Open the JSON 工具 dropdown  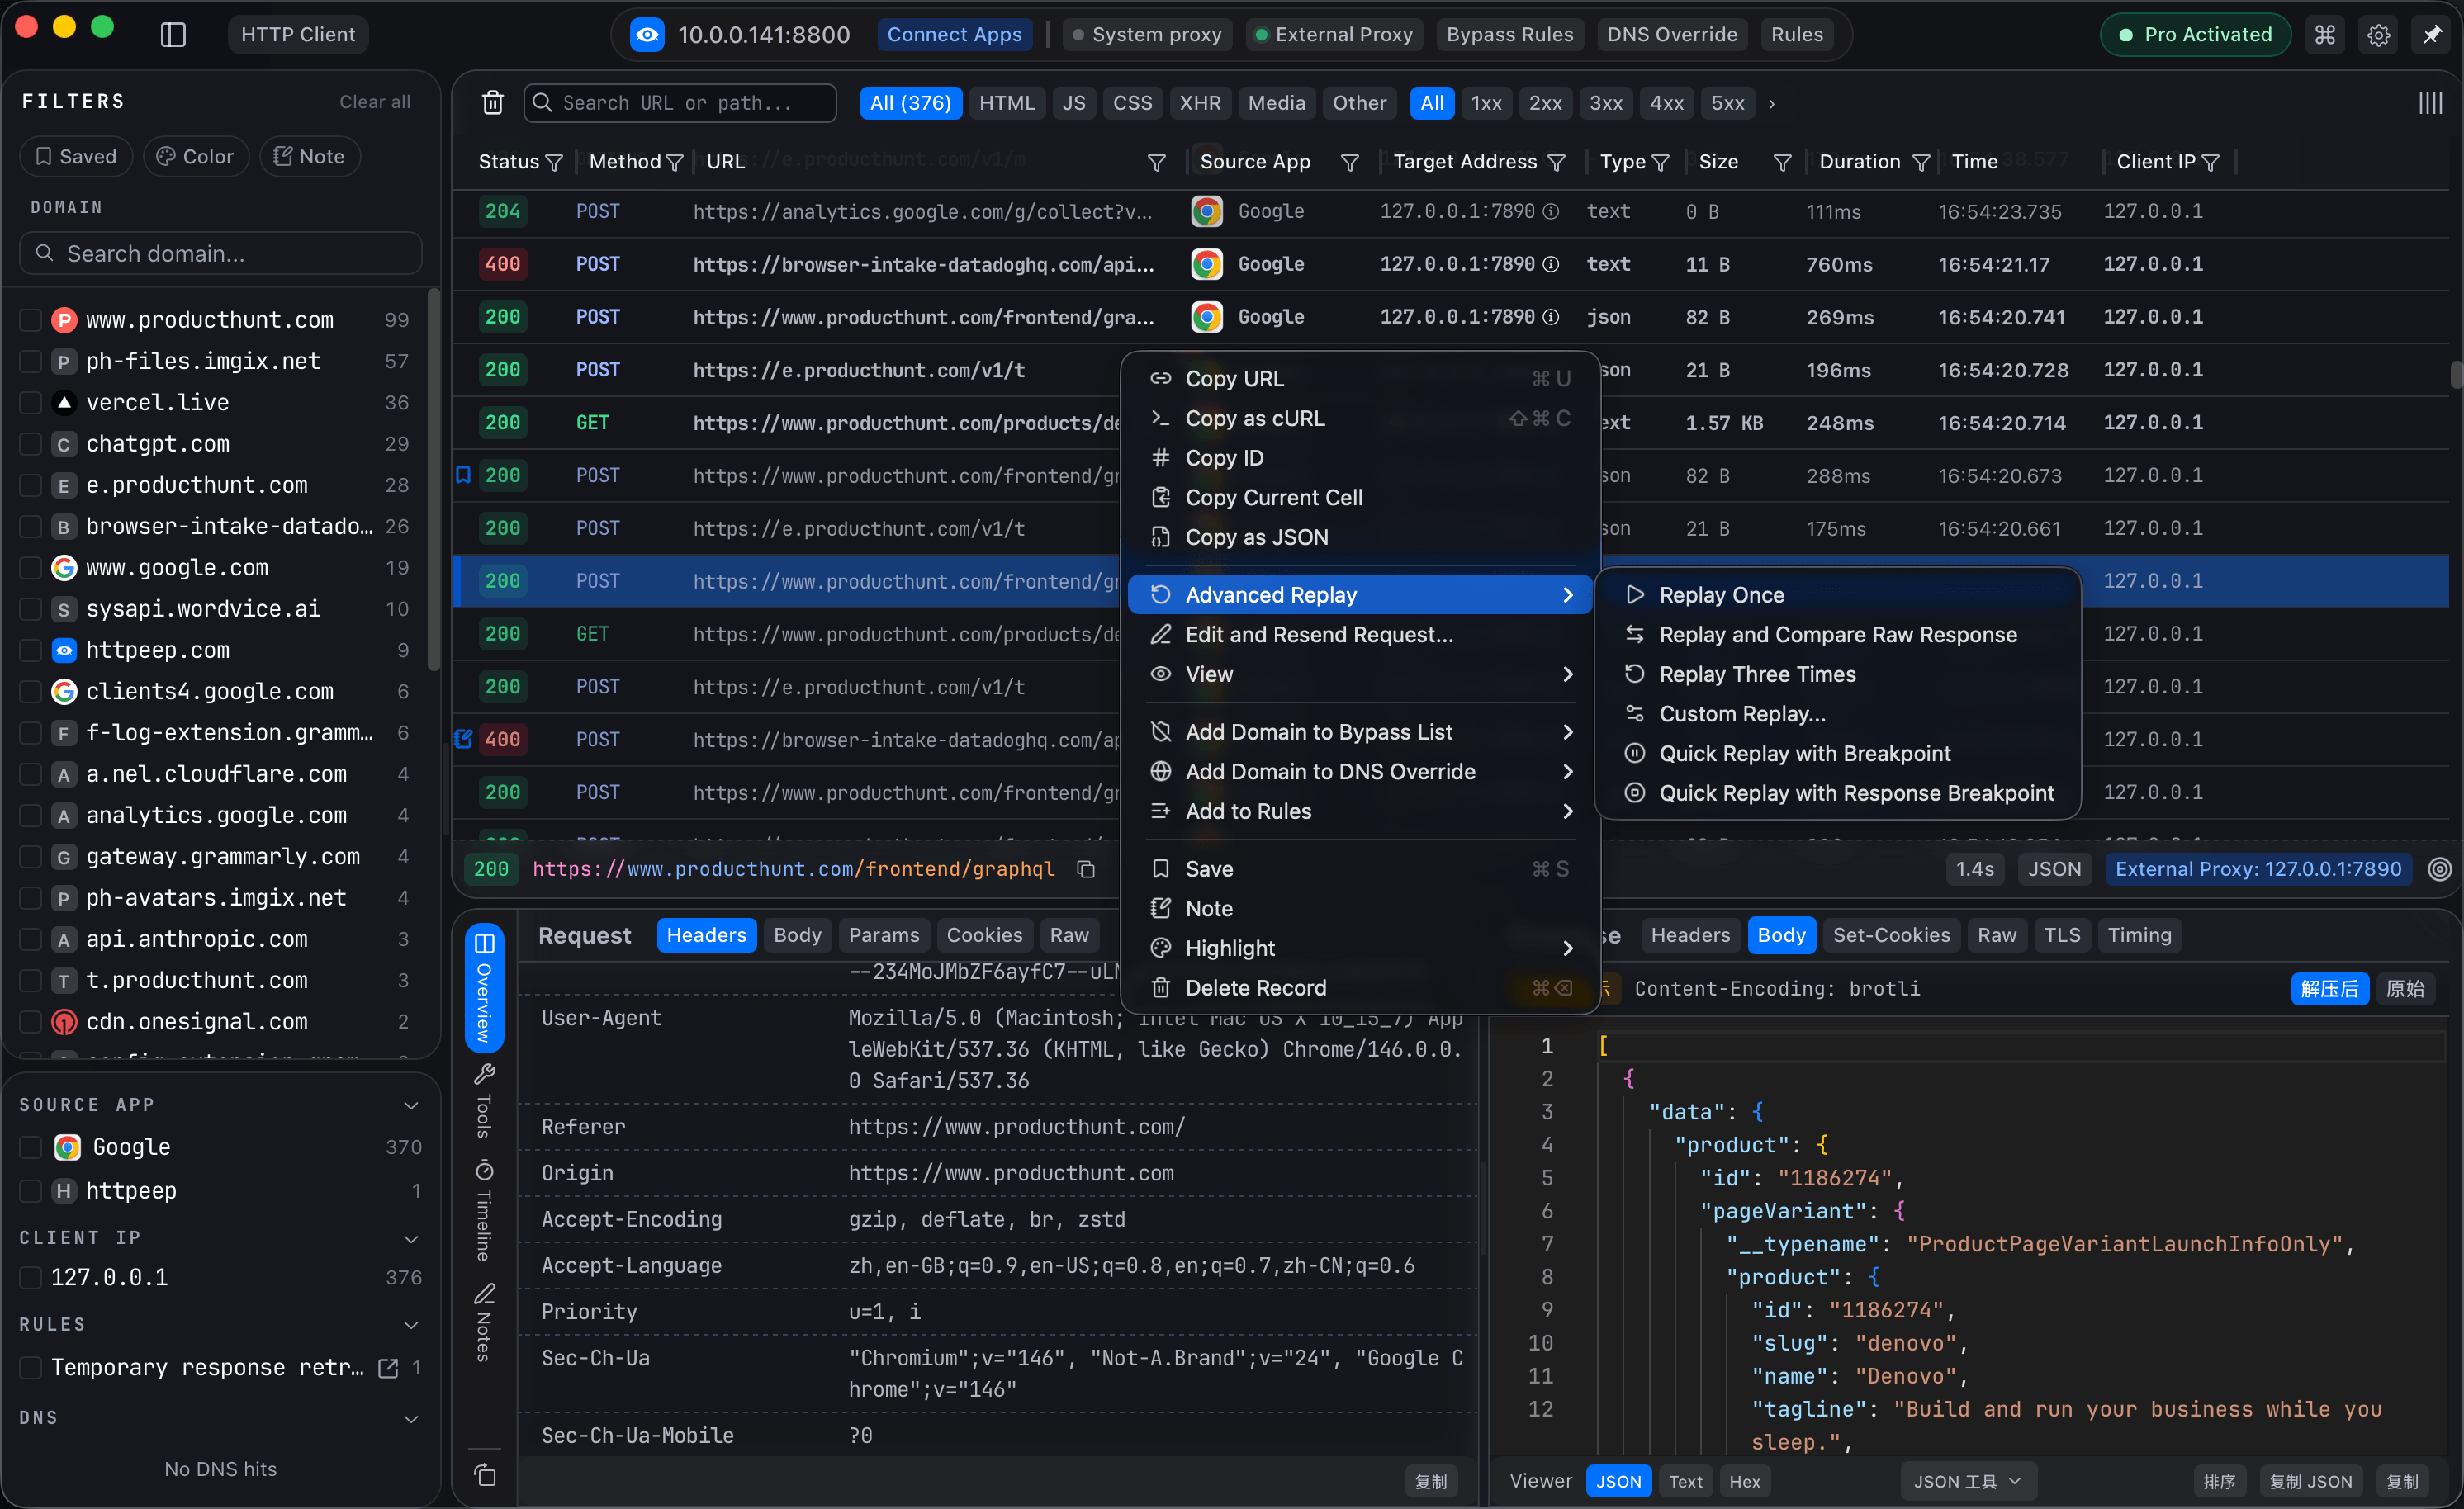[1967, 1481]
